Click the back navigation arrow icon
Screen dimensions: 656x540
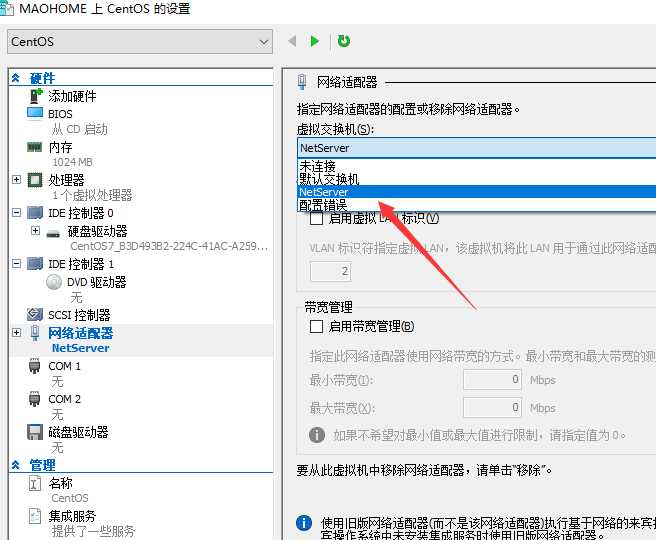[x=292, y=41]
